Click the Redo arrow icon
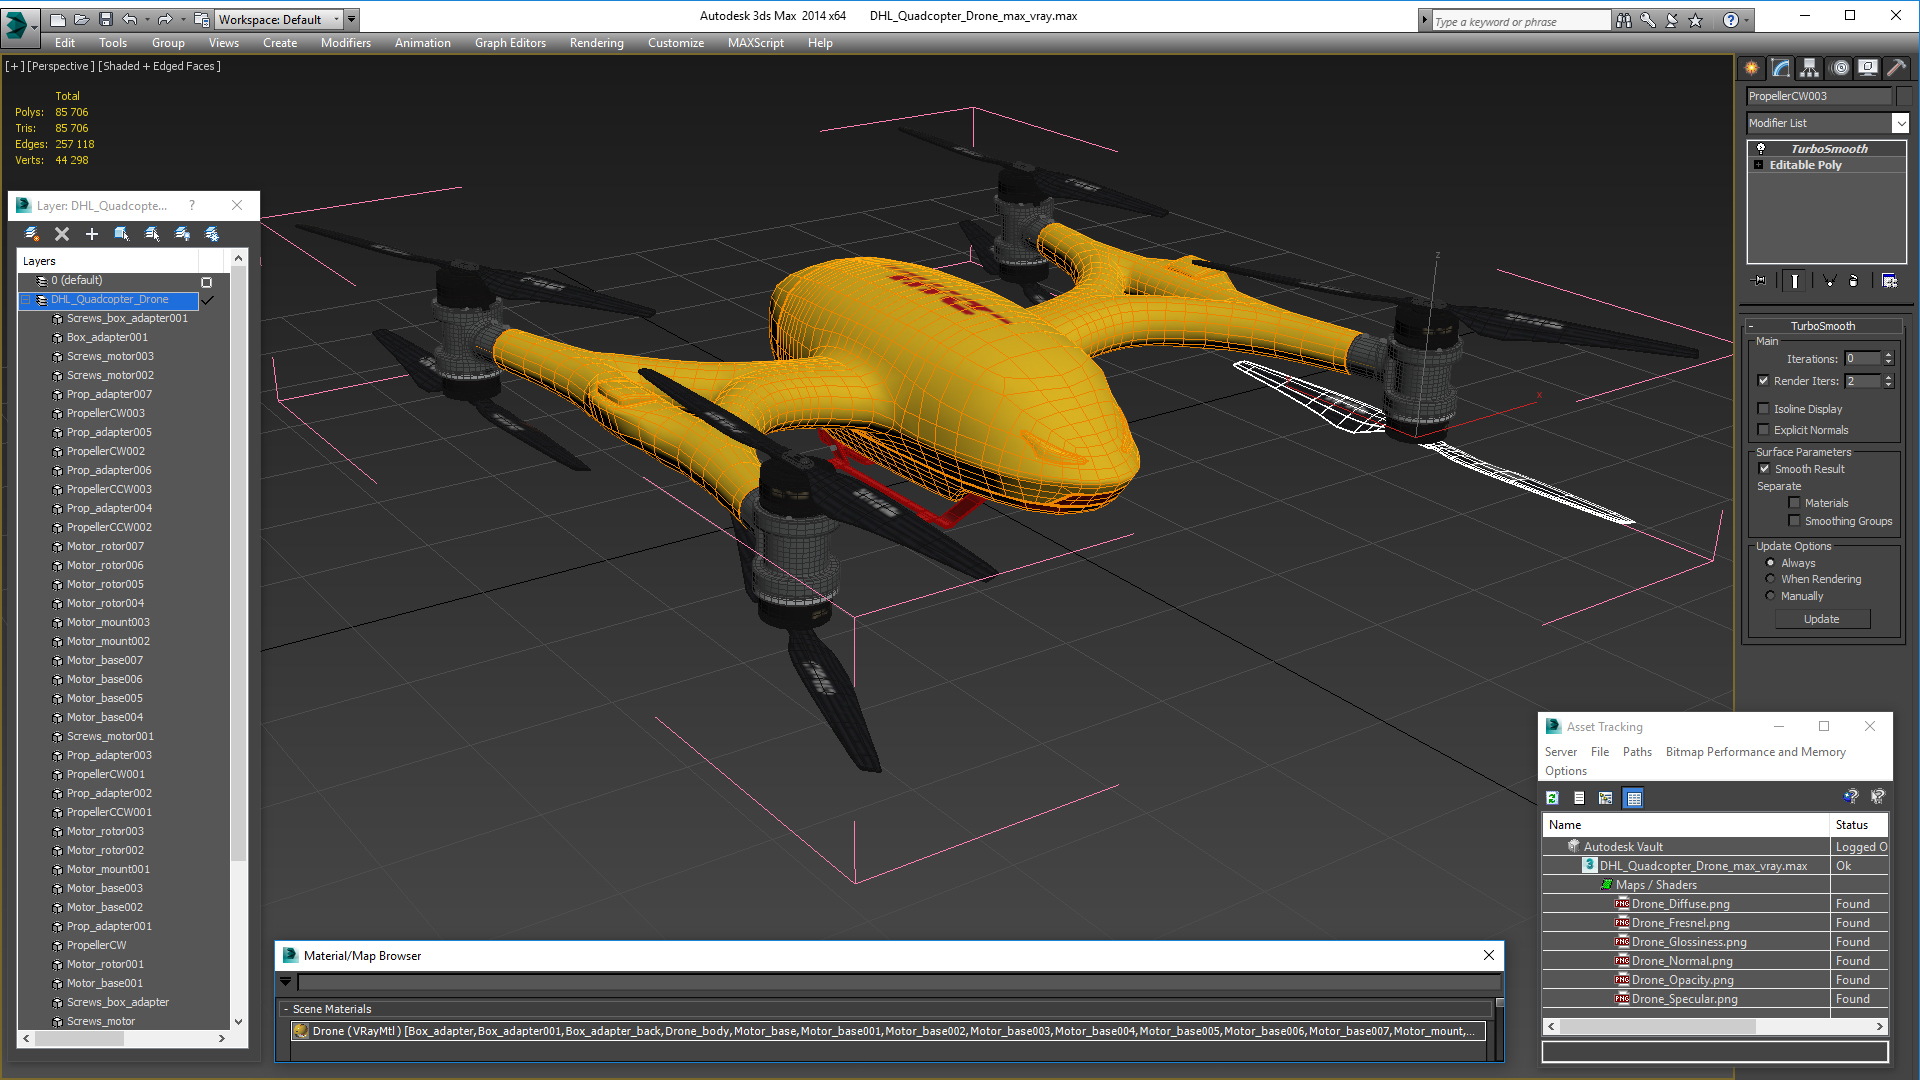 click(165, 19)
